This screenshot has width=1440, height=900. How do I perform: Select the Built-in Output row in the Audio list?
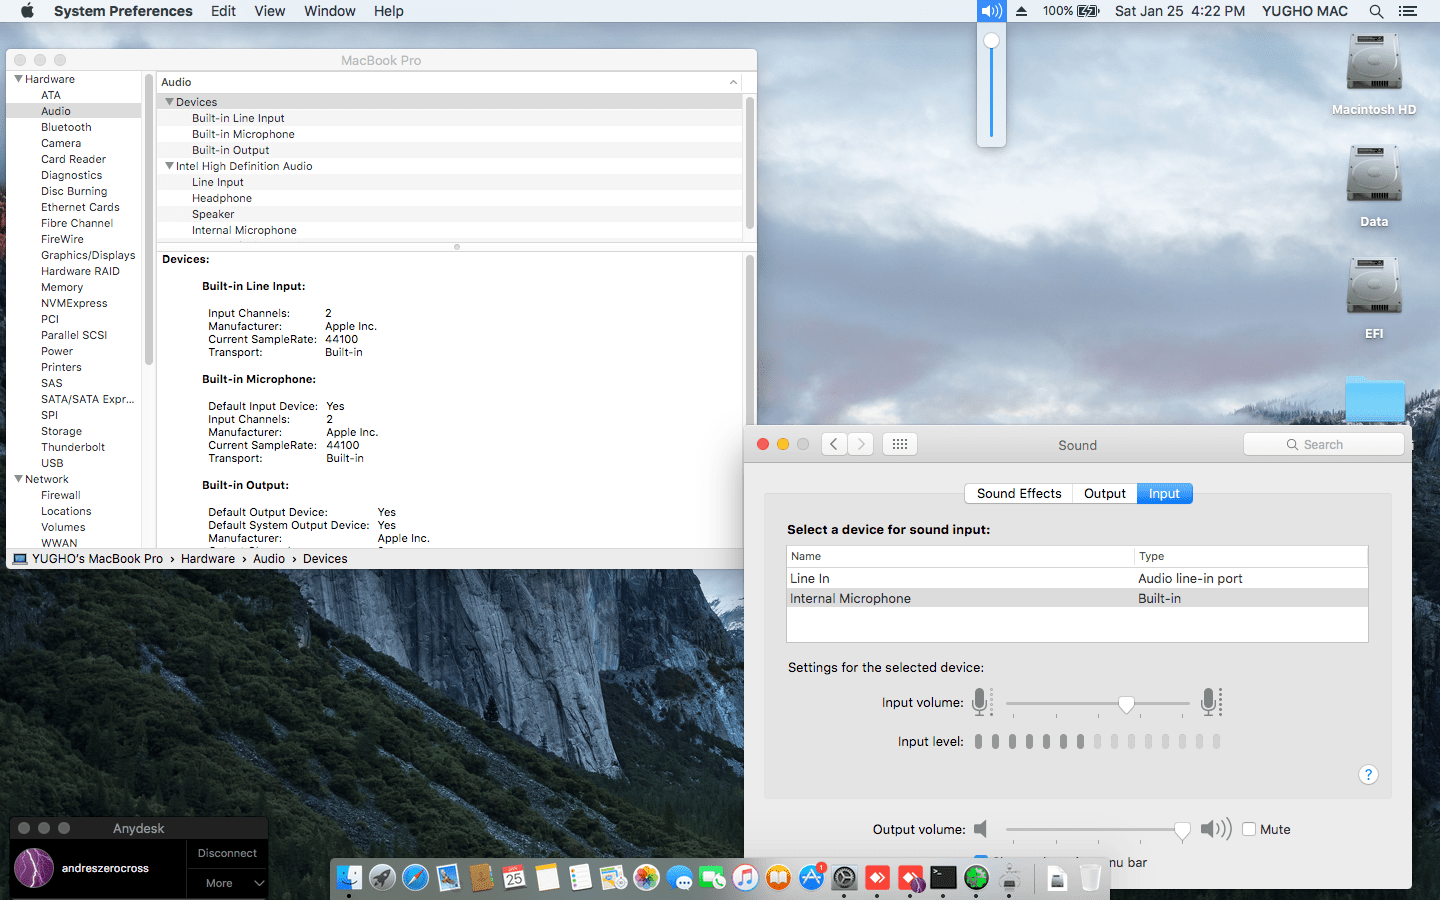point(450,150)
